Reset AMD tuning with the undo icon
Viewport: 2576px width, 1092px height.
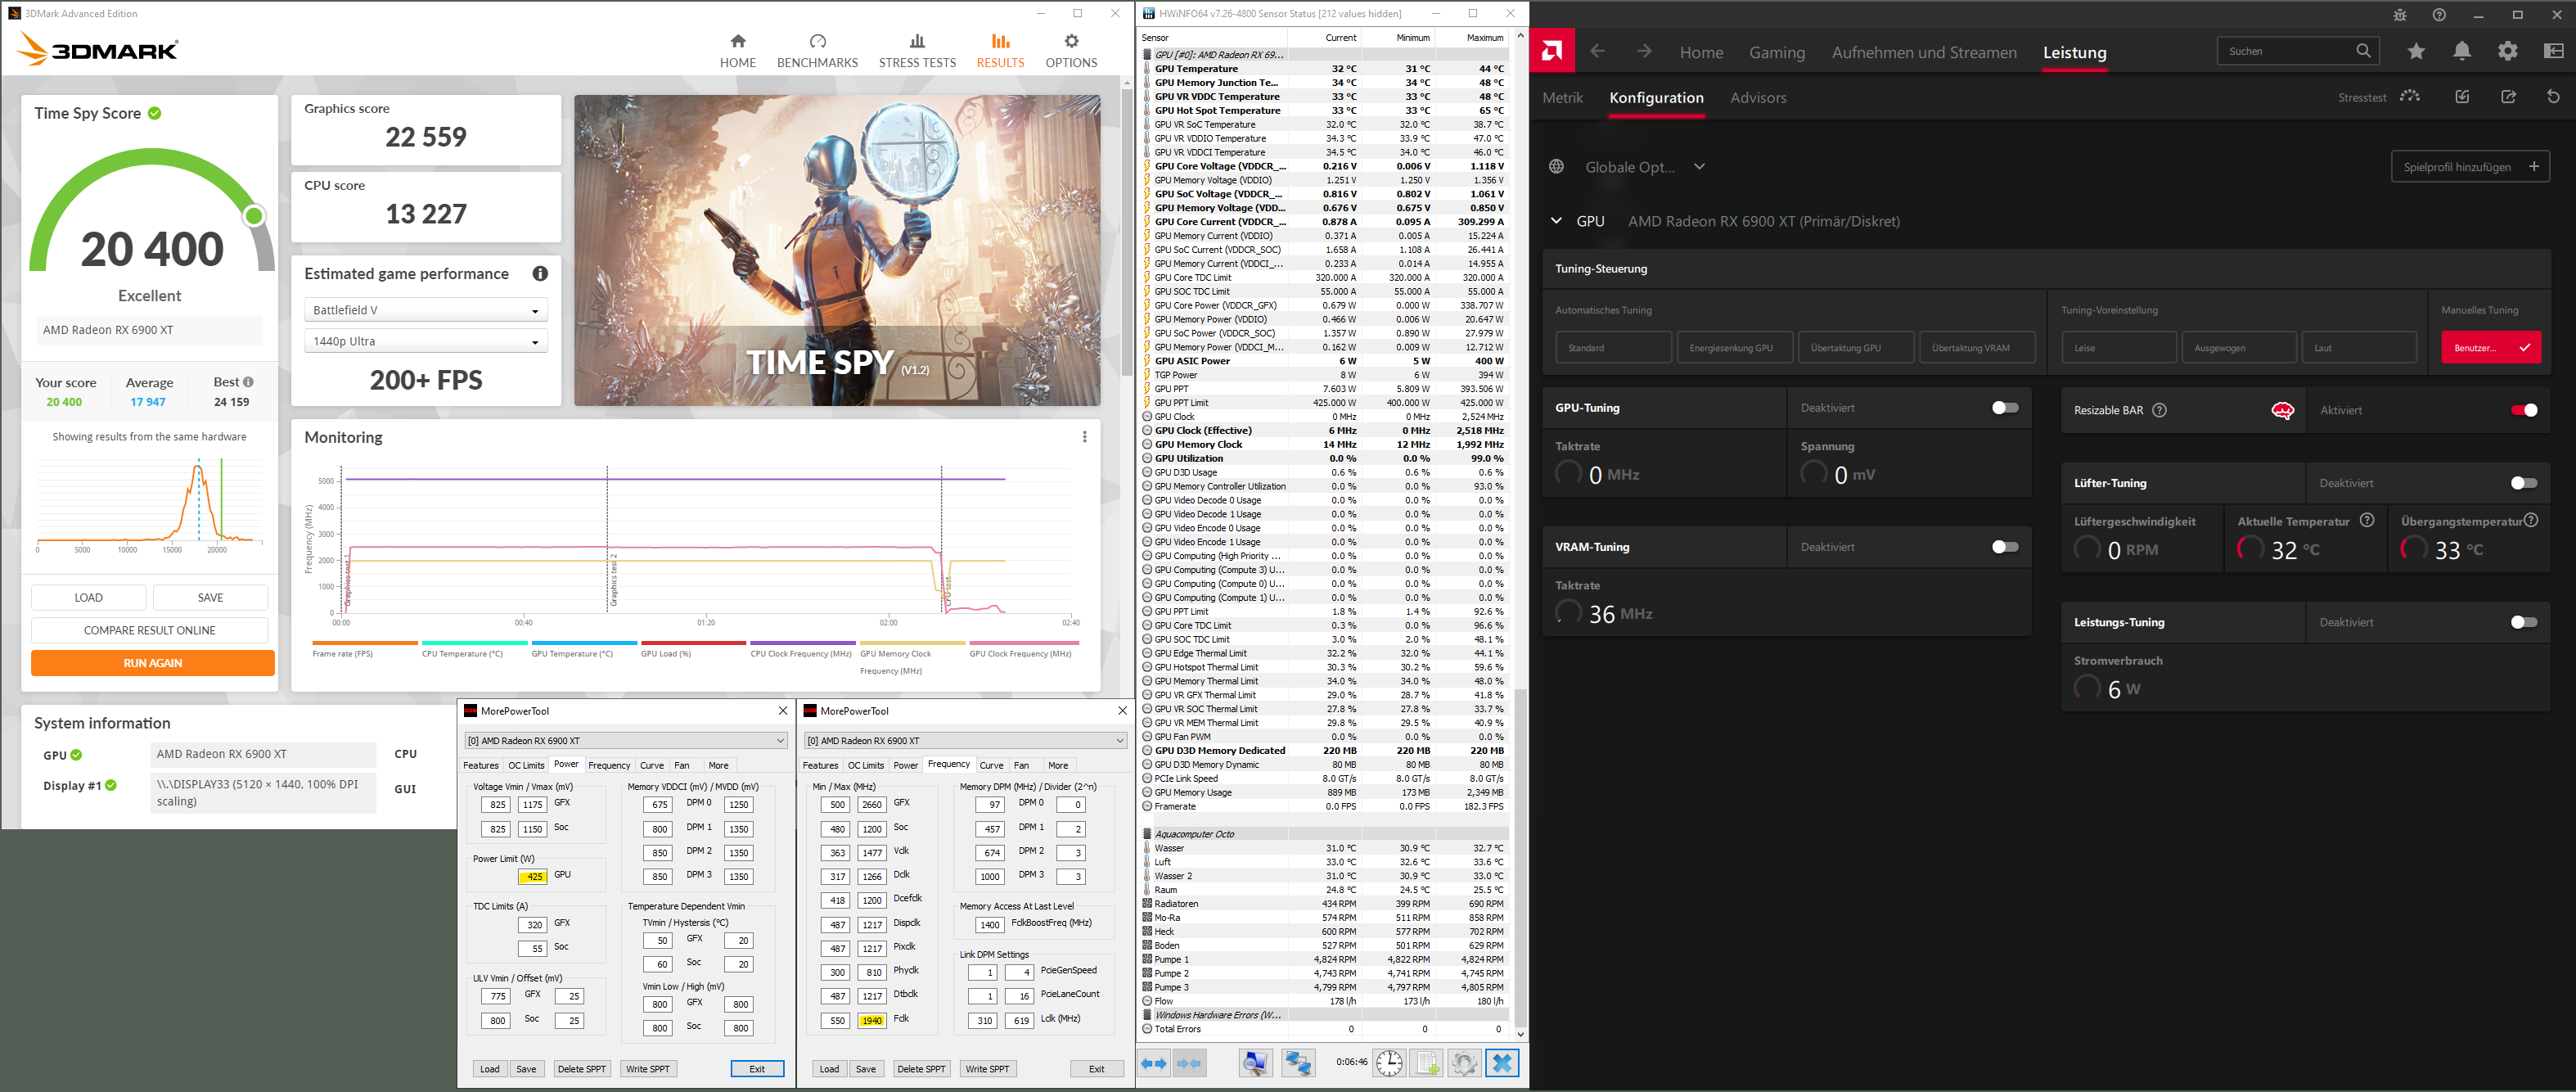(x=2552, y=97)
